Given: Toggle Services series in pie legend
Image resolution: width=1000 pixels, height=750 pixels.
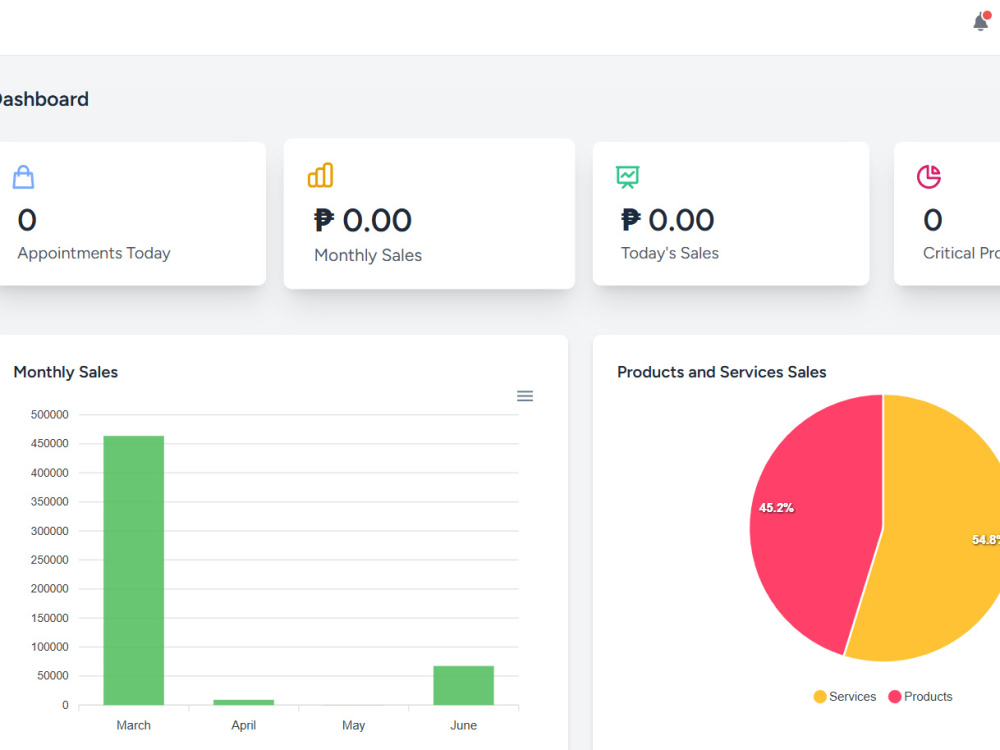Looking at the screenshot, I should pyautogui.click(x=845, y=696).
